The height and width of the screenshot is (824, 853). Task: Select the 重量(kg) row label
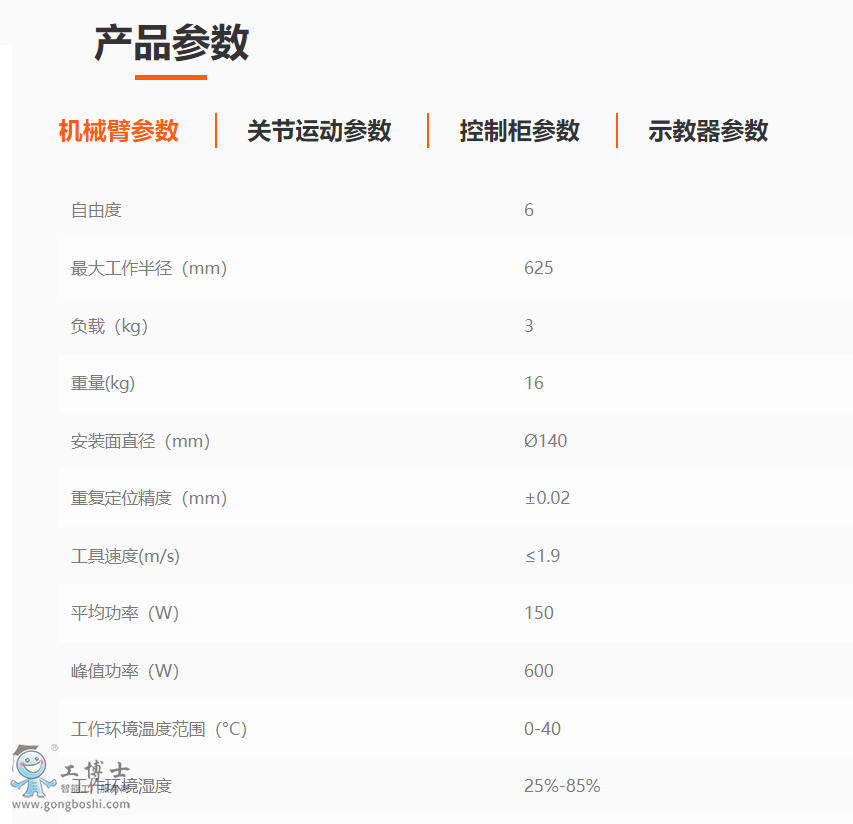[x=103, y=383]
